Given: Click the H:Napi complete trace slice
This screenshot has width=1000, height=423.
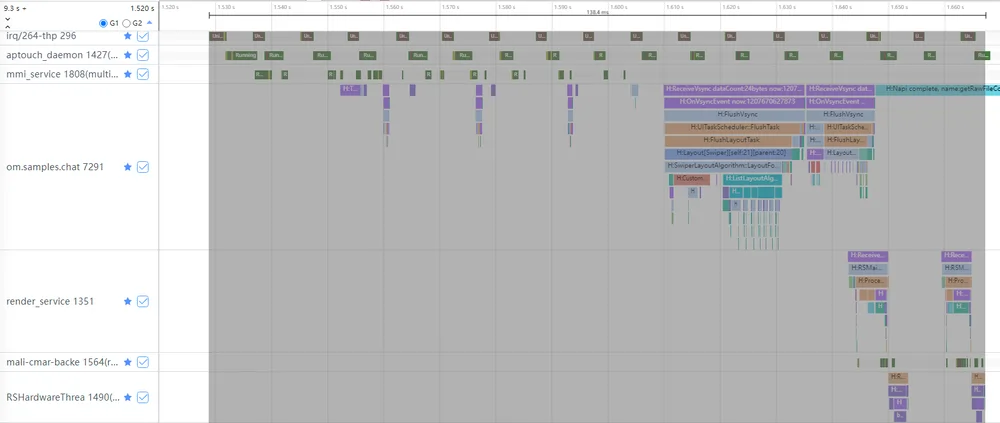Looking at the screenshot, I should (x=938, y=90).
